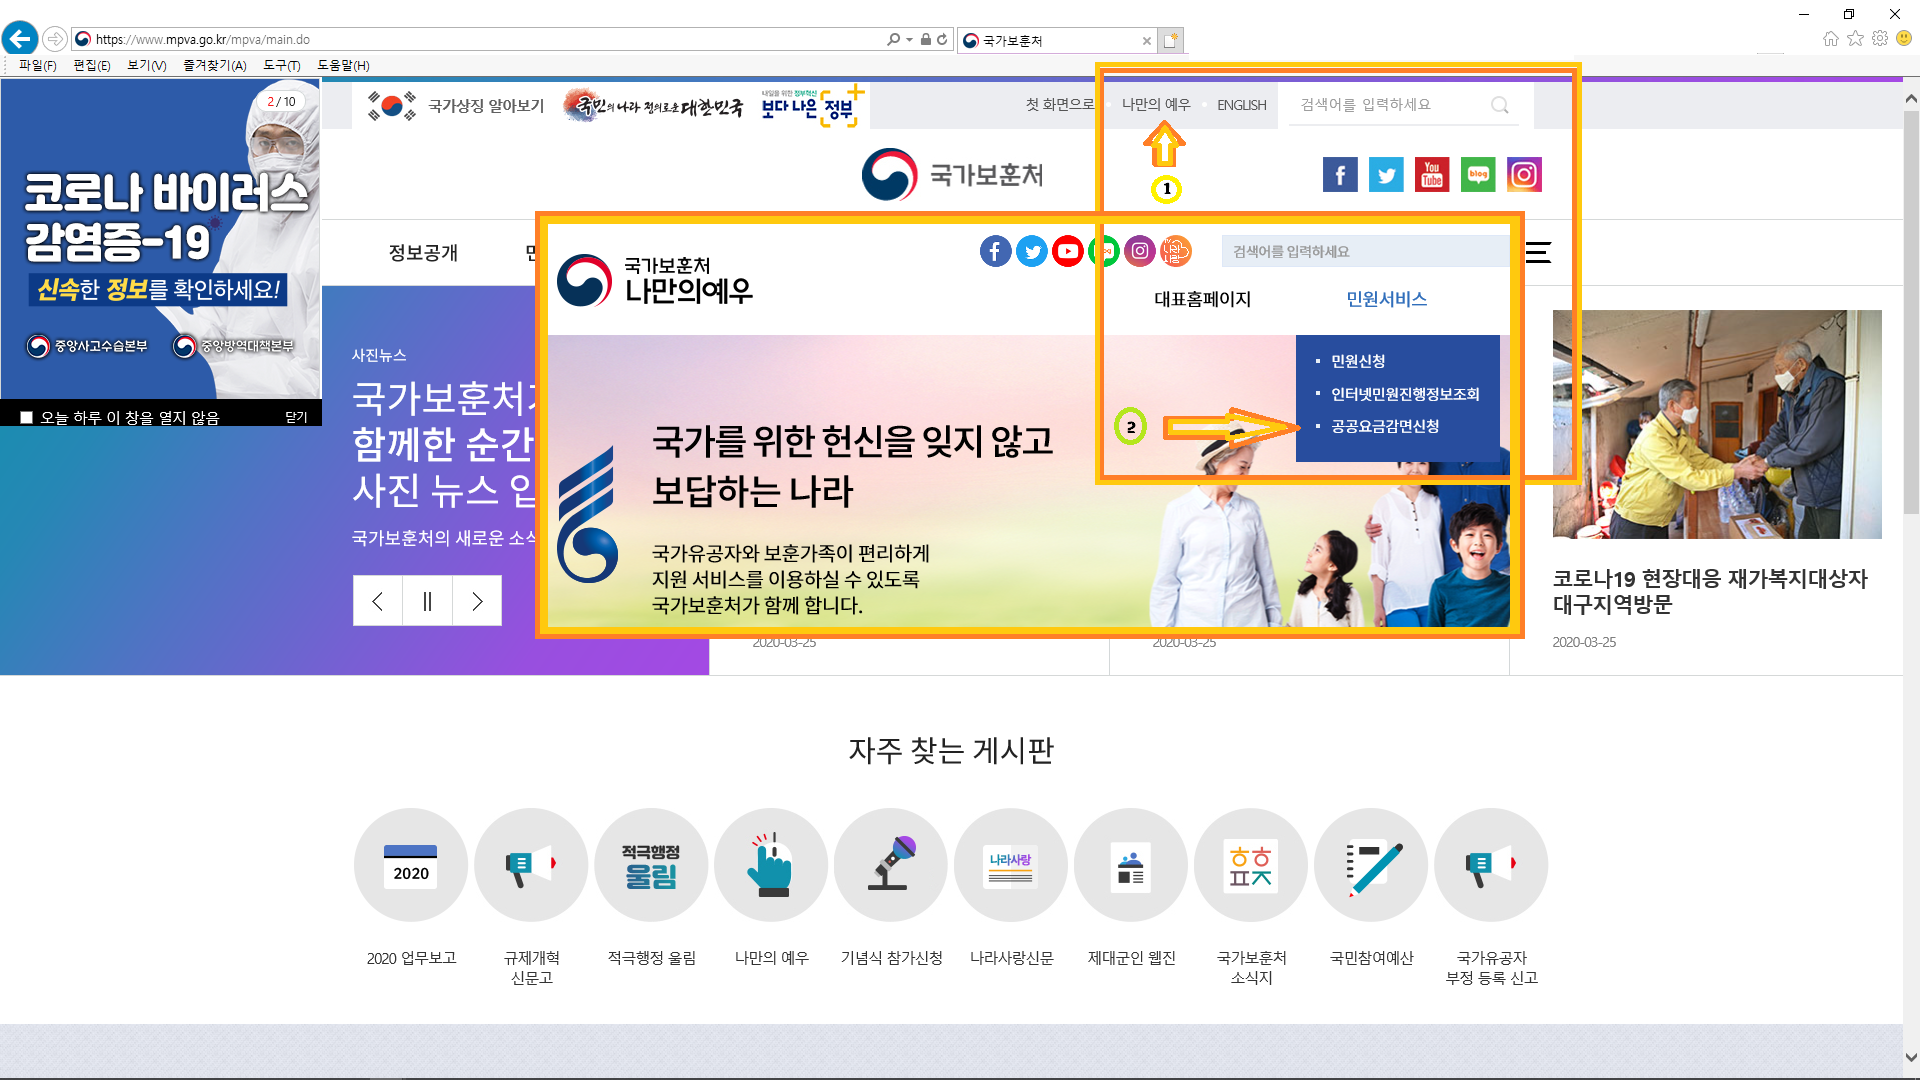Click the 2020 업무보고 calendar icon
This screenshot has height=1080, width=1920.
[411, 865]
